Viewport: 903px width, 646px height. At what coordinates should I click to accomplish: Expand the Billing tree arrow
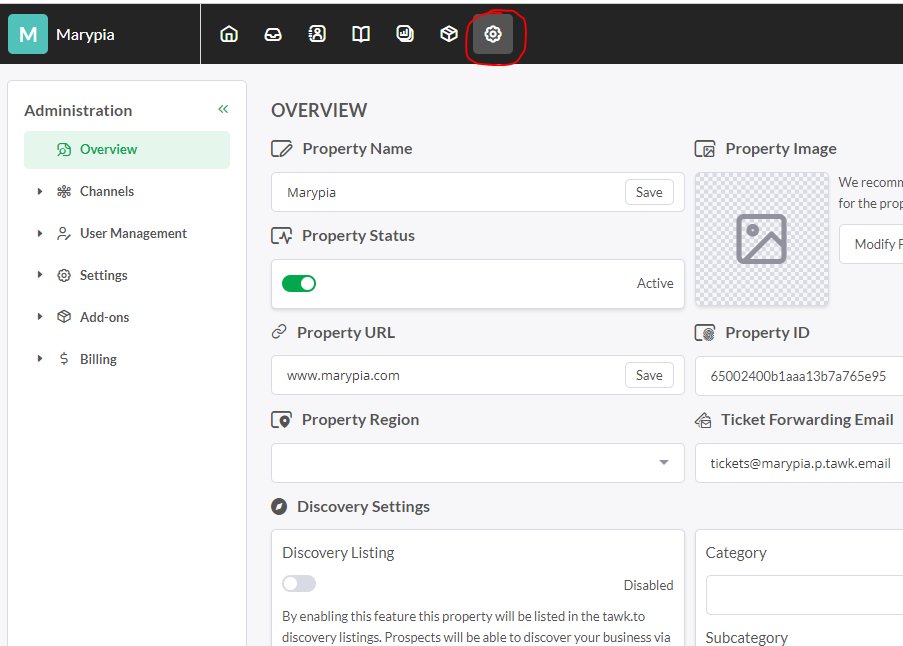[x=40, y=358]
